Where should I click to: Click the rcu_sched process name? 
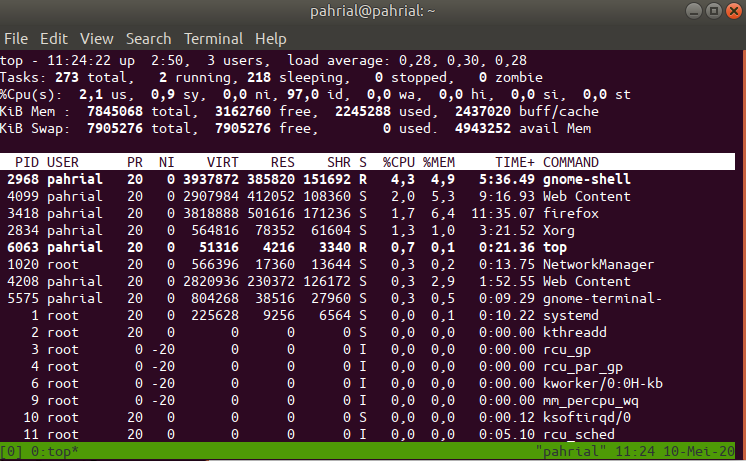point(579,434)
